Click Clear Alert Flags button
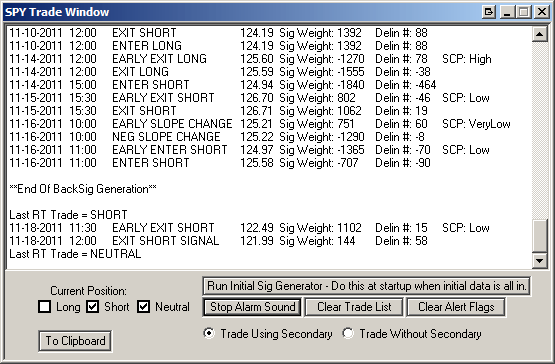Viewport: 555px width, 364px height. pos(456,307)
